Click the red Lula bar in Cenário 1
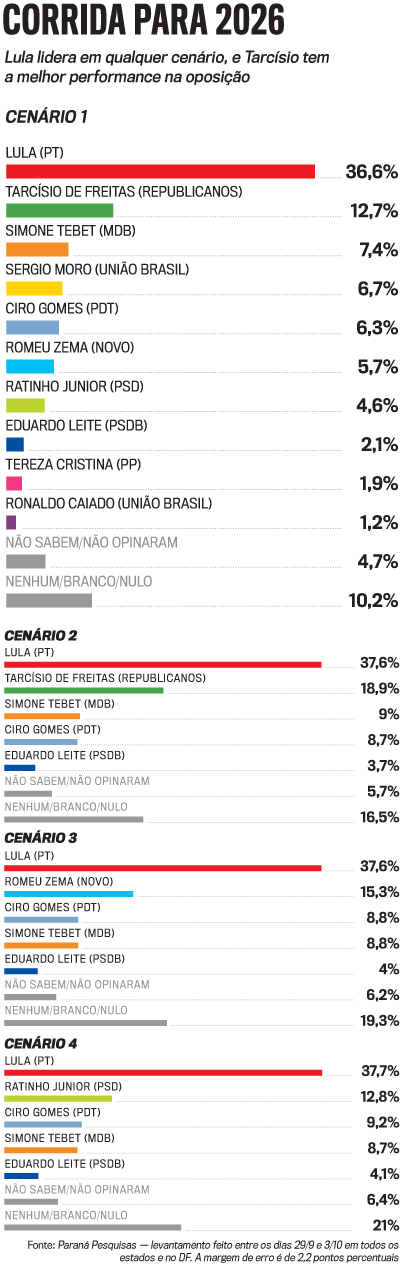This screenshot has width=400, height=1267. (x=160, y=171)
